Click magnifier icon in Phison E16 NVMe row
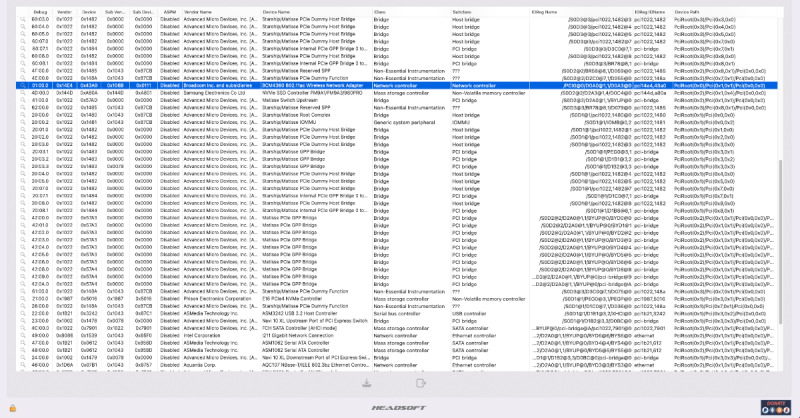Viewport: 800px width, 418px height. [x=23, y=299]
